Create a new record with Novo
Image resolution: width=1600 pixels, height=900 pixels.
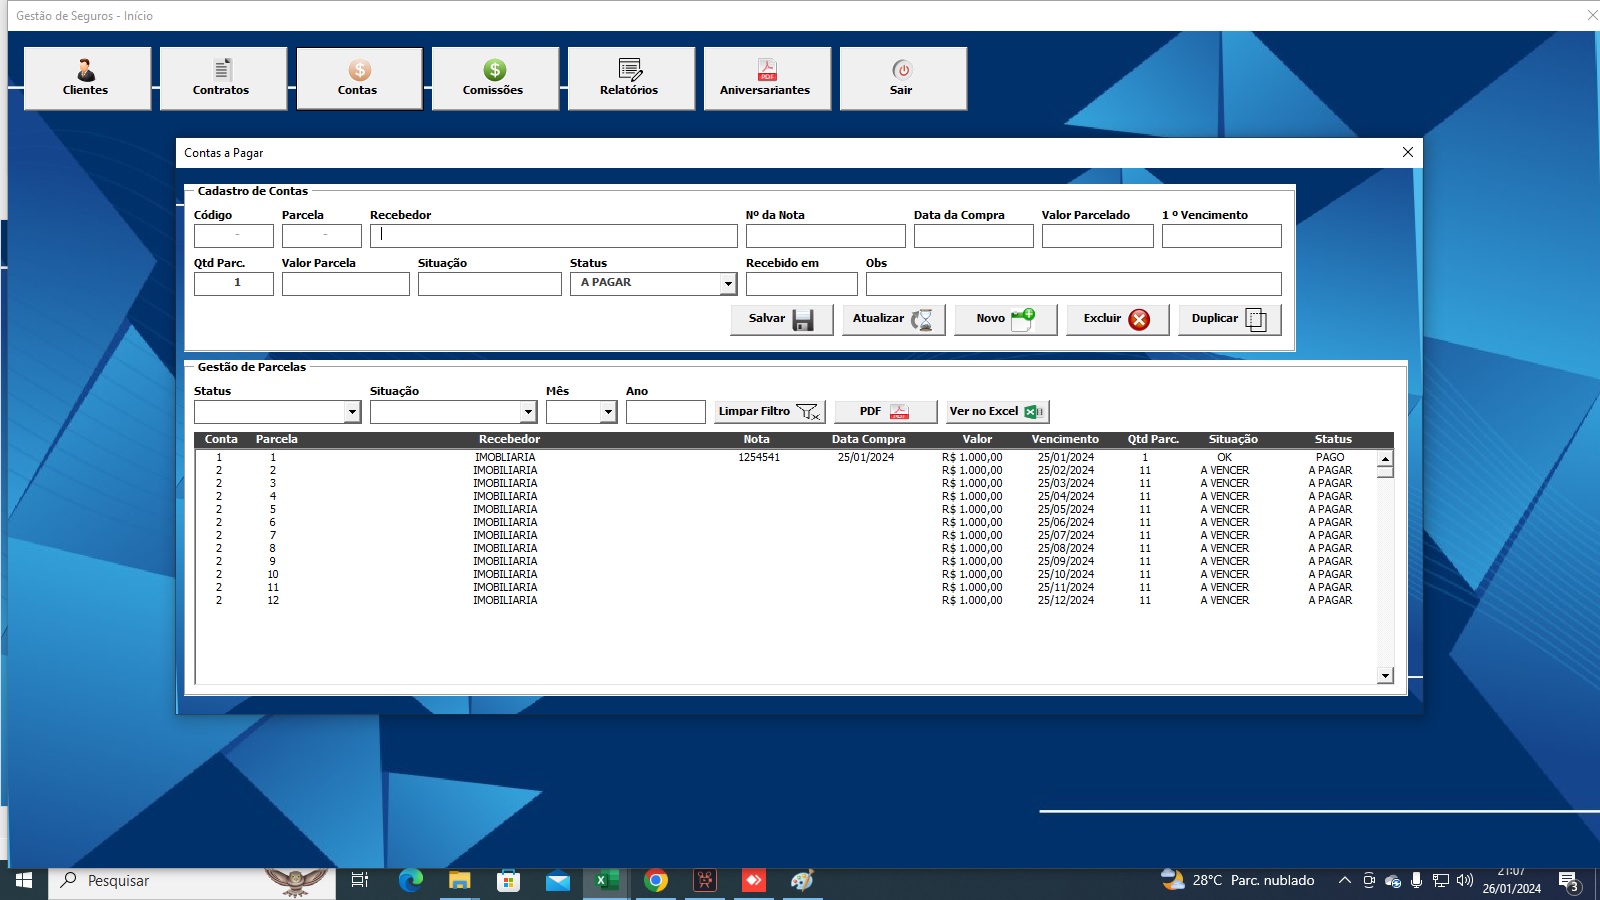point(1006,319)
